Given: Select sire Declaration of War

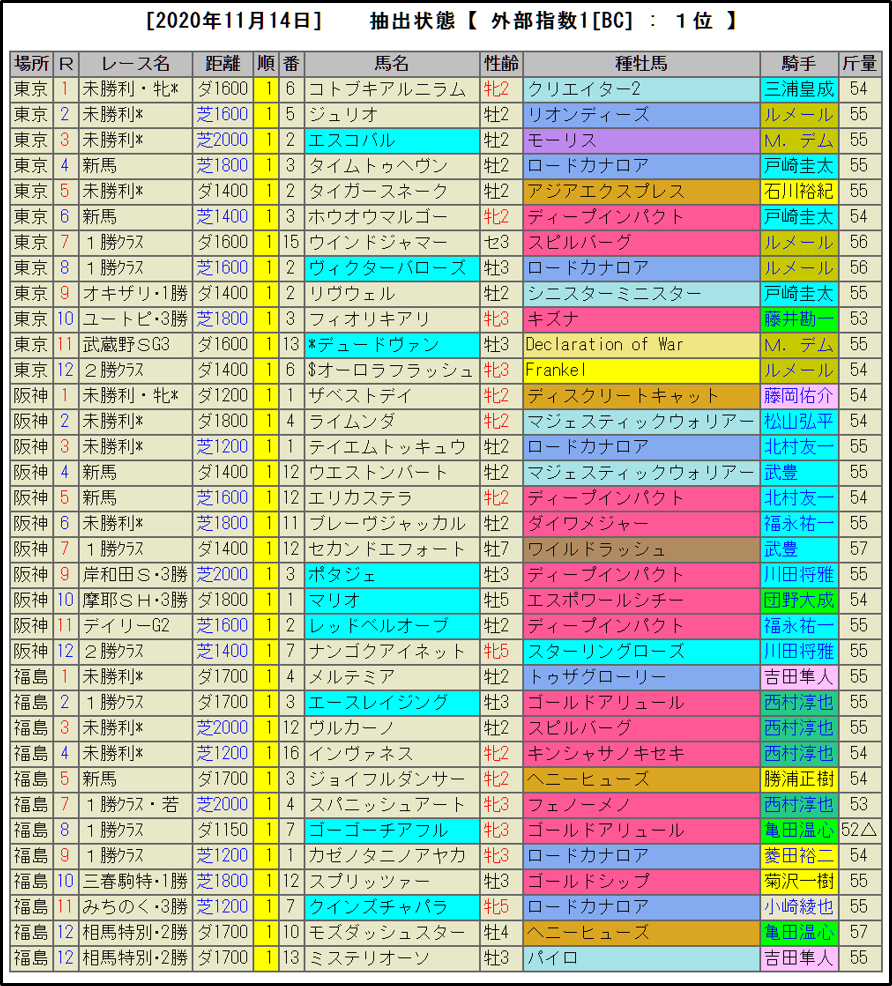Looking at the screenshot, I should tap(606, 345).
